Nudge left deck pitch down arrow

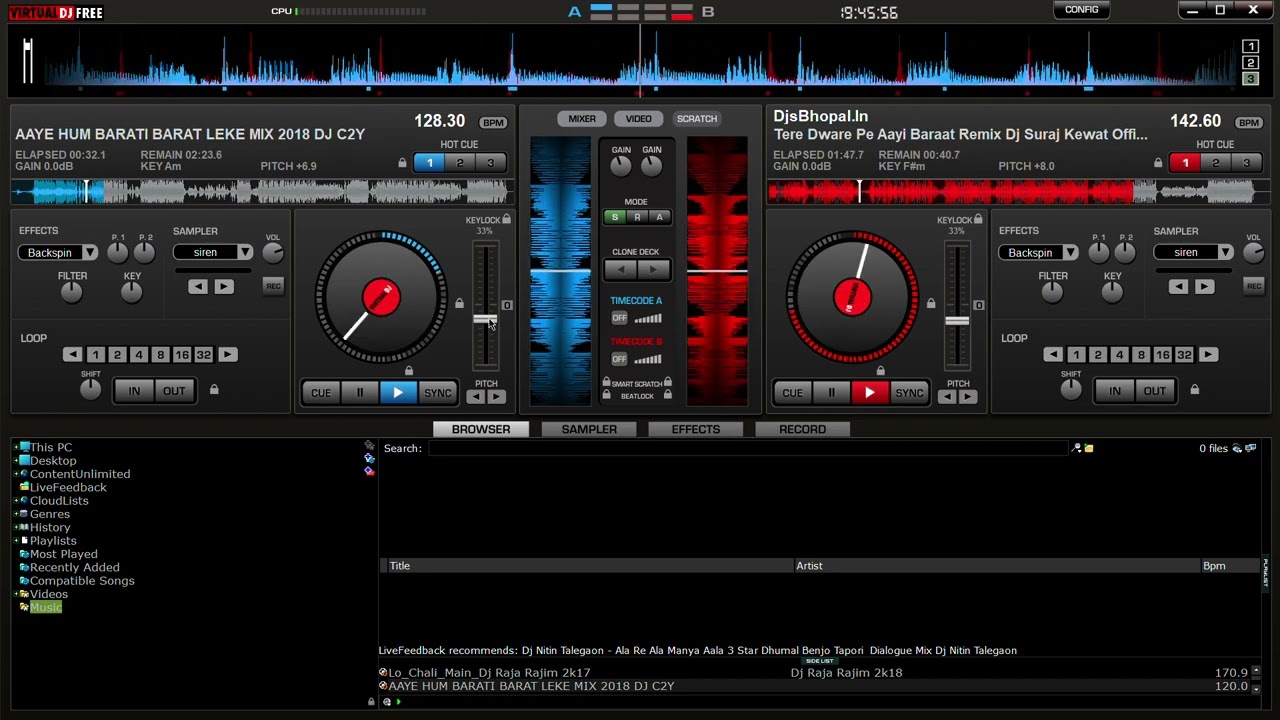click(476, 397)
